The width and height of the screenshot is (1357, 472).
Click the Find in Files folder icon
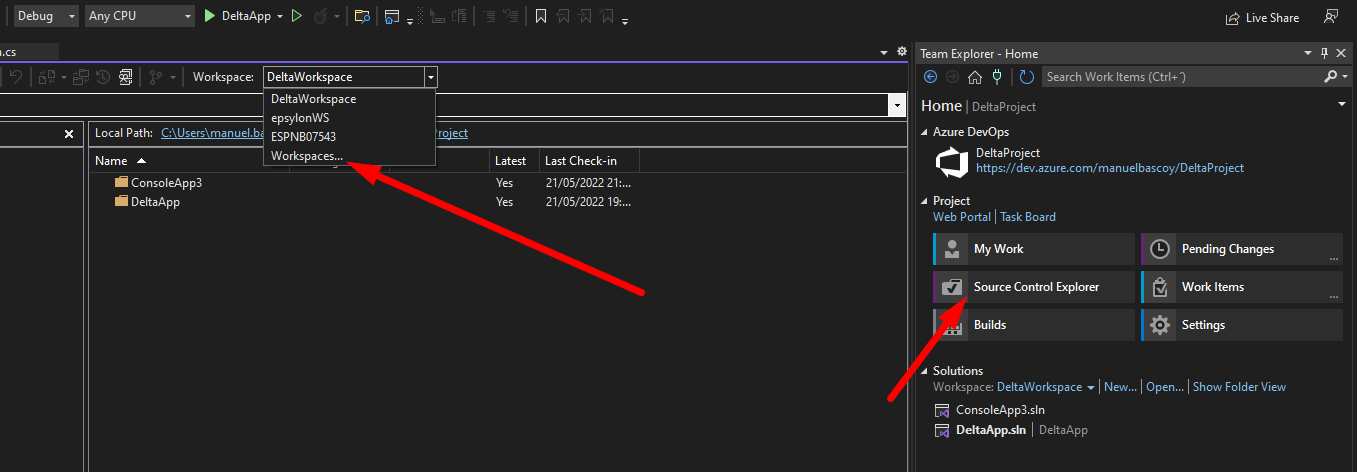point(362,17)
